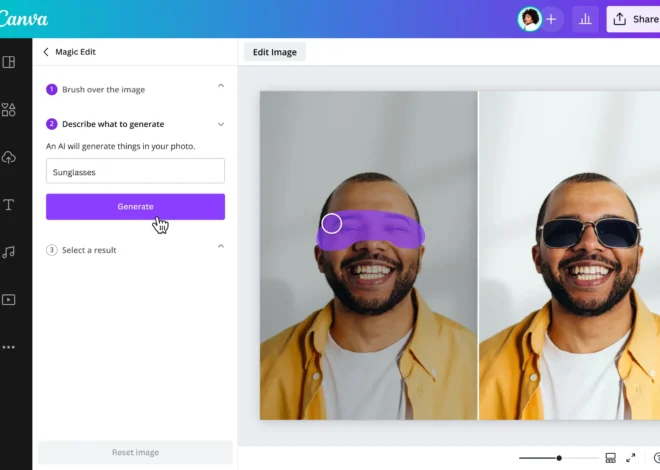
Task: Go back using the Magic Edit arrow
Action: [x=46, y=52]
